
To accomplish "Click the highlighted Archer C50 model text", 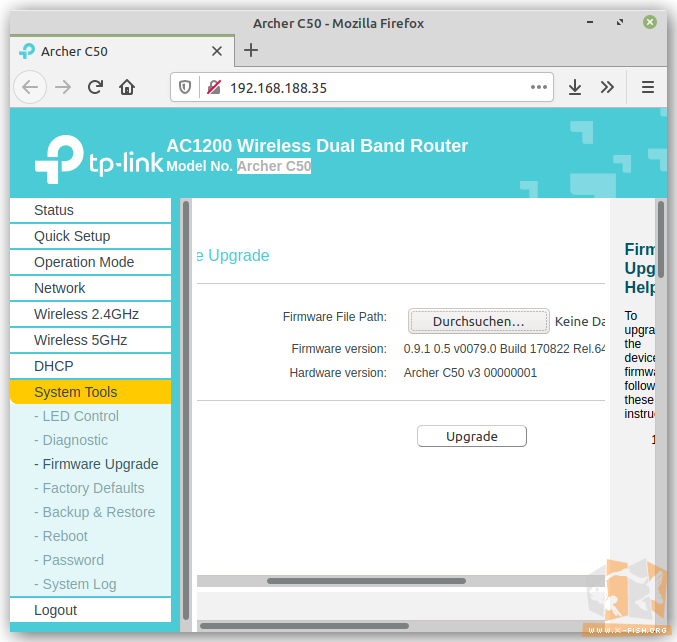I will point(274,166).
